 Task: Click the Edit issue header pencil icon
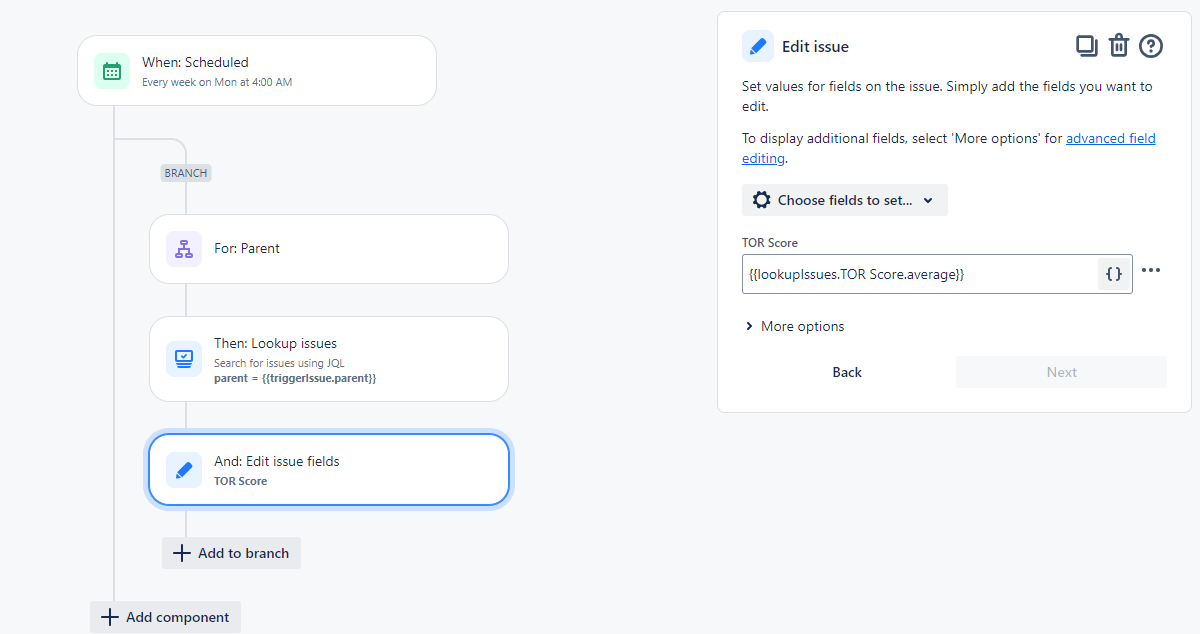[x=758, y=46]
